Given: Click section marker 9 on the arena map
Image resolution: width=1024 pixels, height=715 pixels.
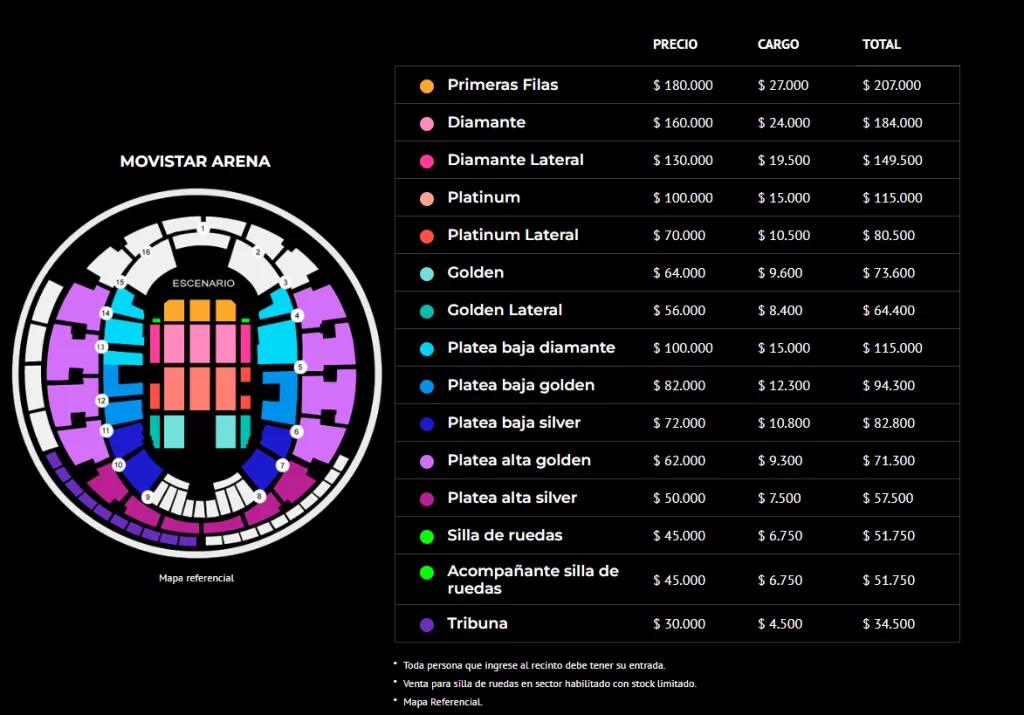Looking at the screenshot, I should coord(148,497).
